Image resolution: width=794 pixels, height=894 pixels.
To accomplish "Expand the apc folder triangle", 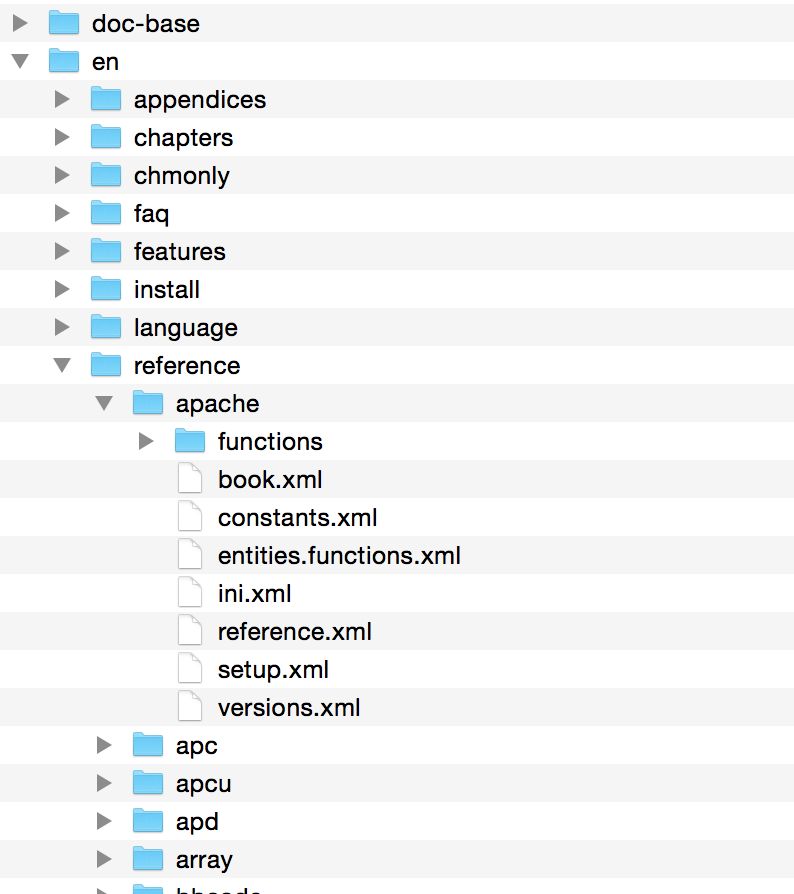I will [x=104, y=745].
